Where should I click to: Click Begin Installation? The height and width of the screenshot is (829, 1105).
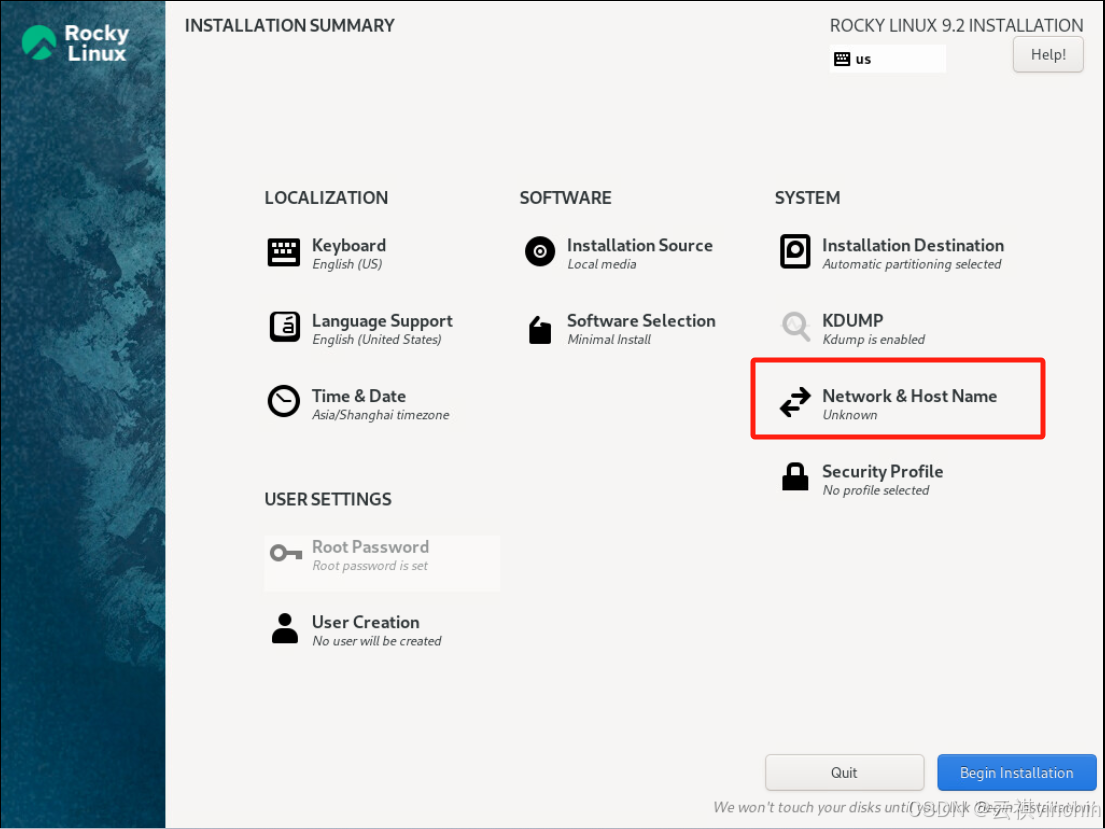(1016, 773)
